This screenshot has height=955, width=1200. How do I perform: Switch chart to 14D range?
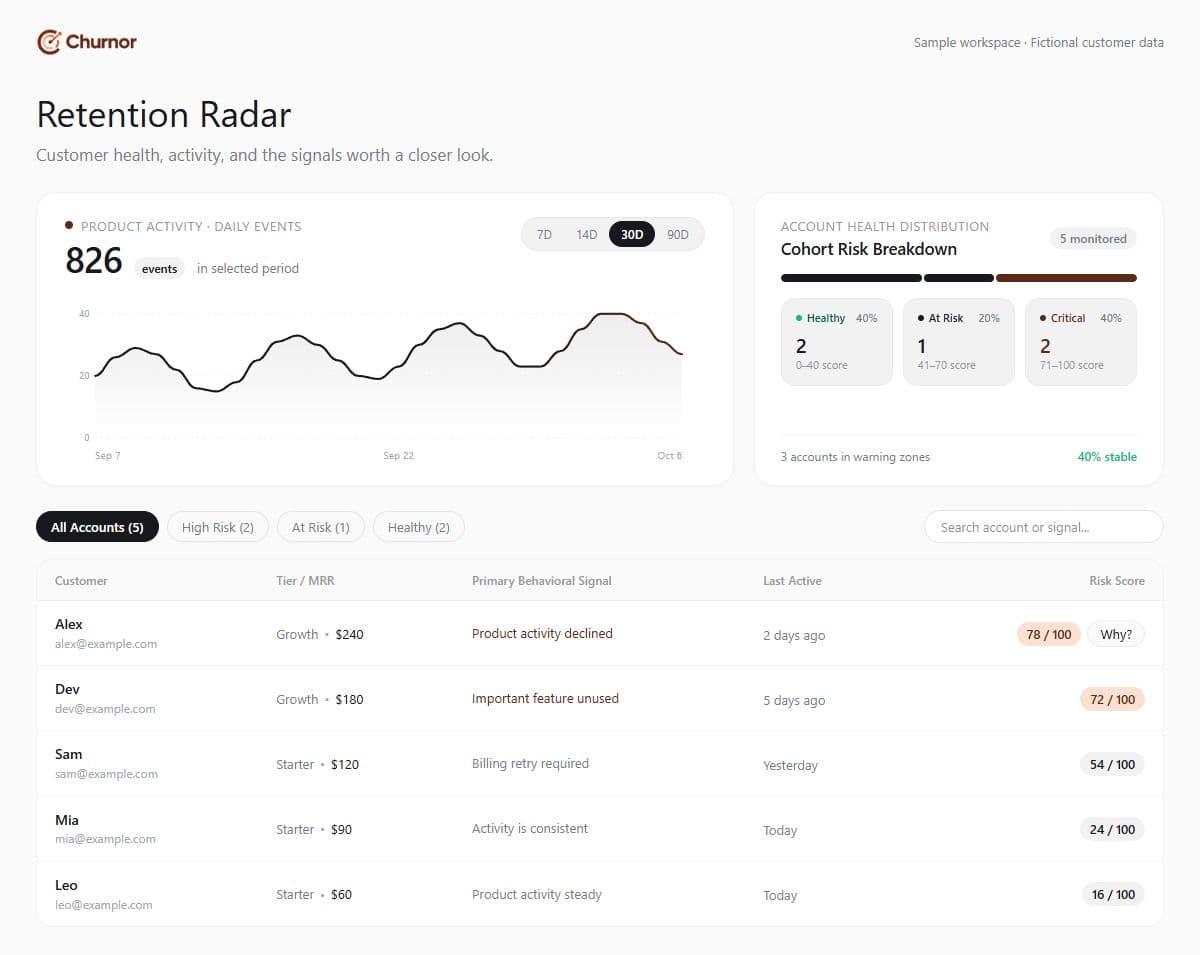pos(586,235)
